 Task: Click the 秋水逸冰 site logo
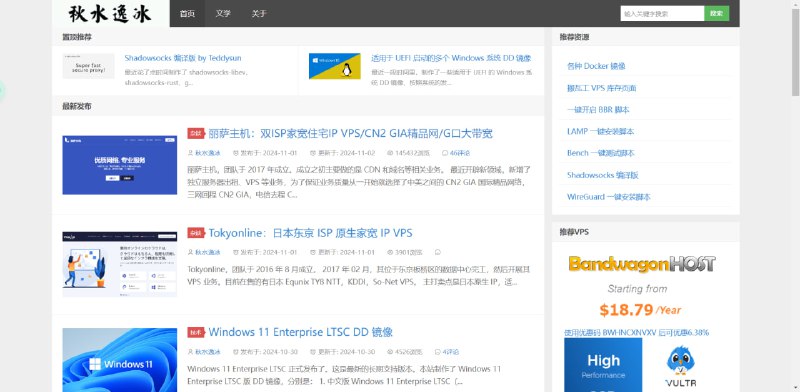[x=110, y=13]
